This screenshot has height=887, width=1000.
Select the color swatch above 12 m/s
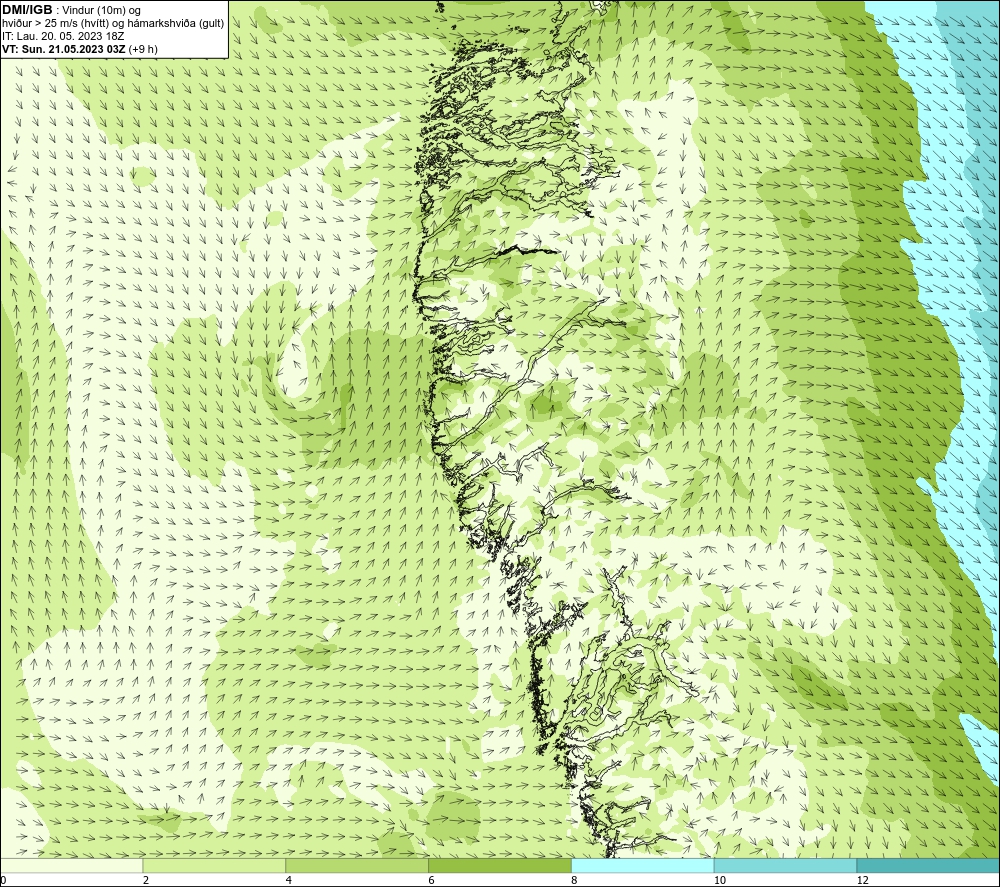(928, 866)
